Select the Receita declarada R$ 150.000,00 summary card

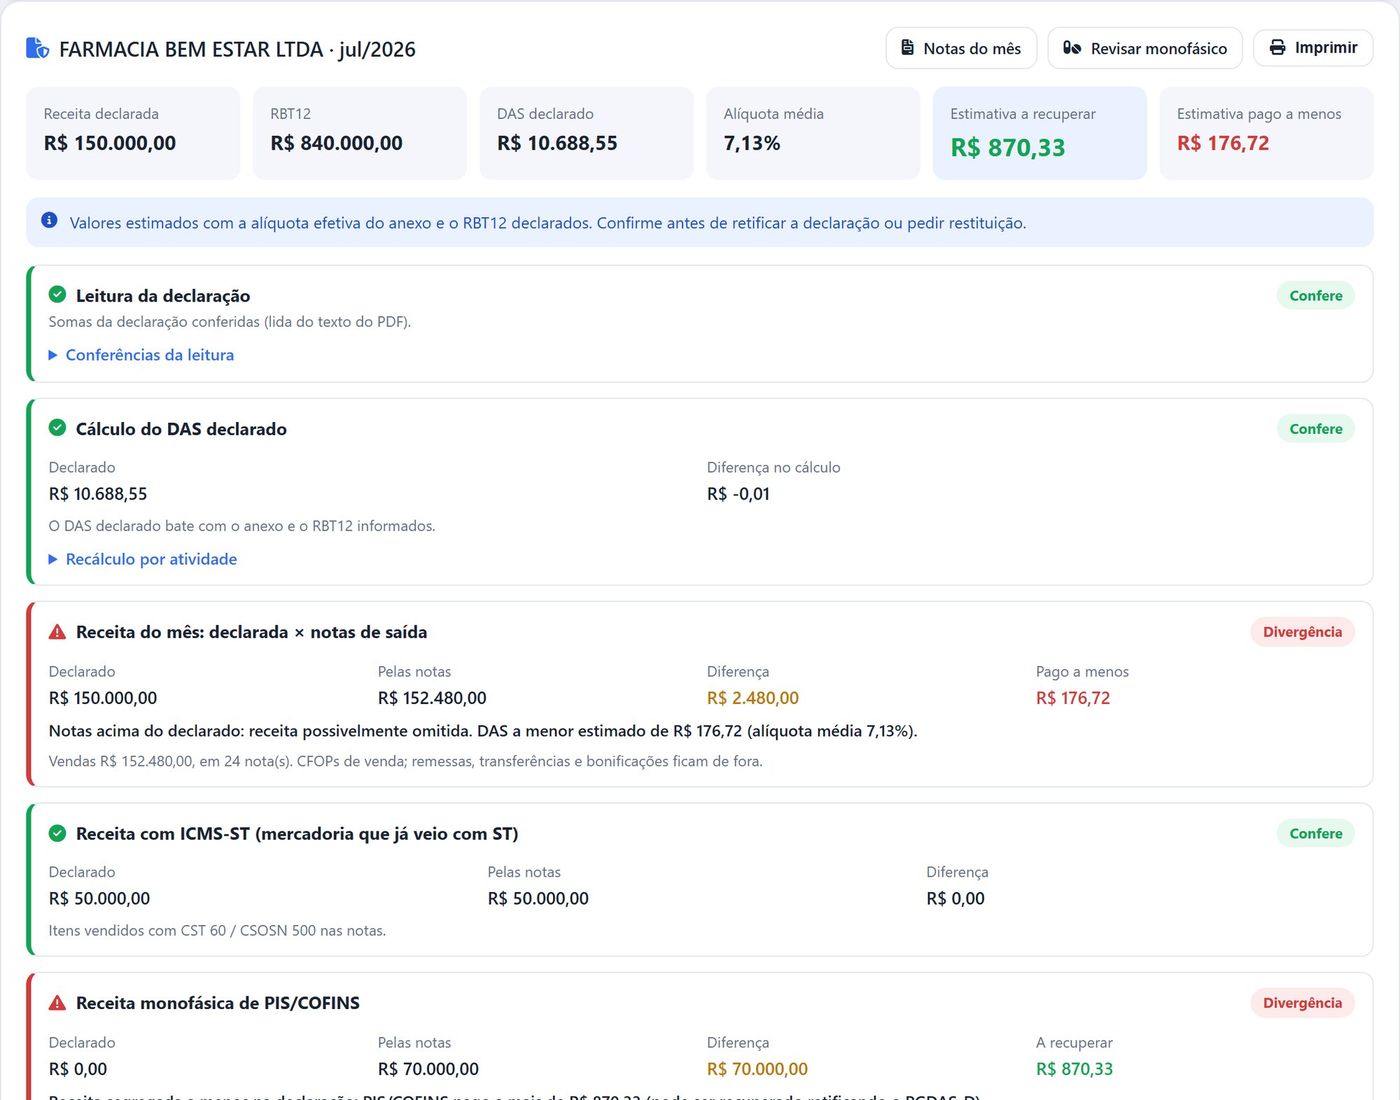tap(133, 133)
